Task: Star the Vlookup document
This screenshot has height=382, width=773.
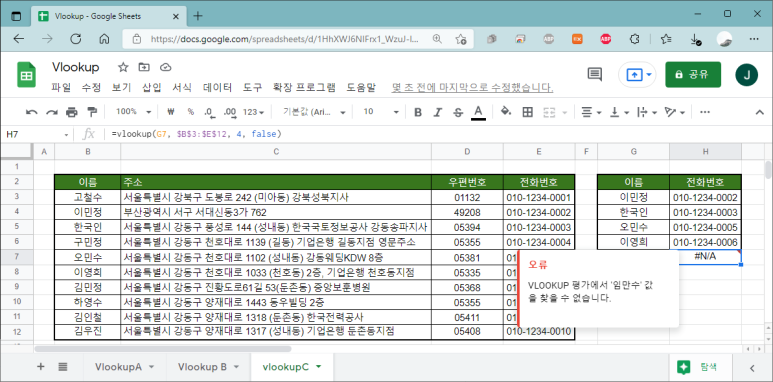Action: coord(123,67)
